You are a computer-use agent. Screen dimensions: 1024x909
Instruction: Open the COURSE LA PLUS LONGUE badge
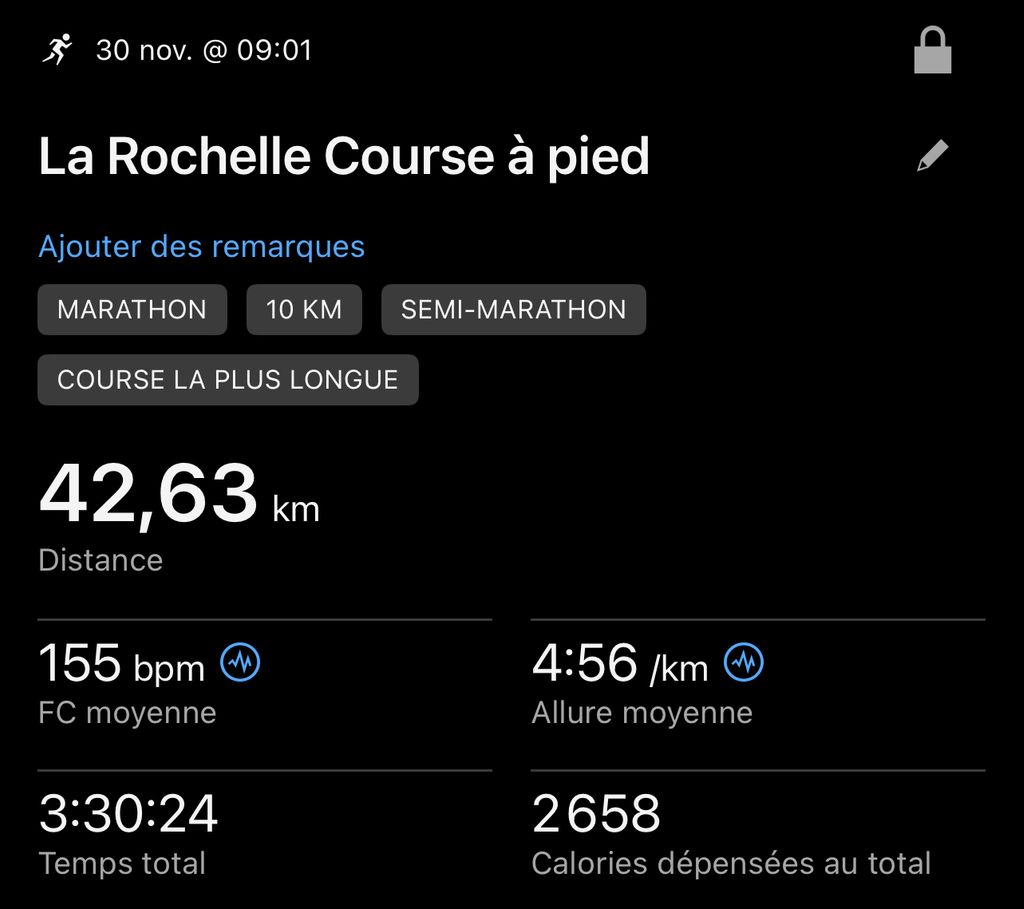[228, 380]
